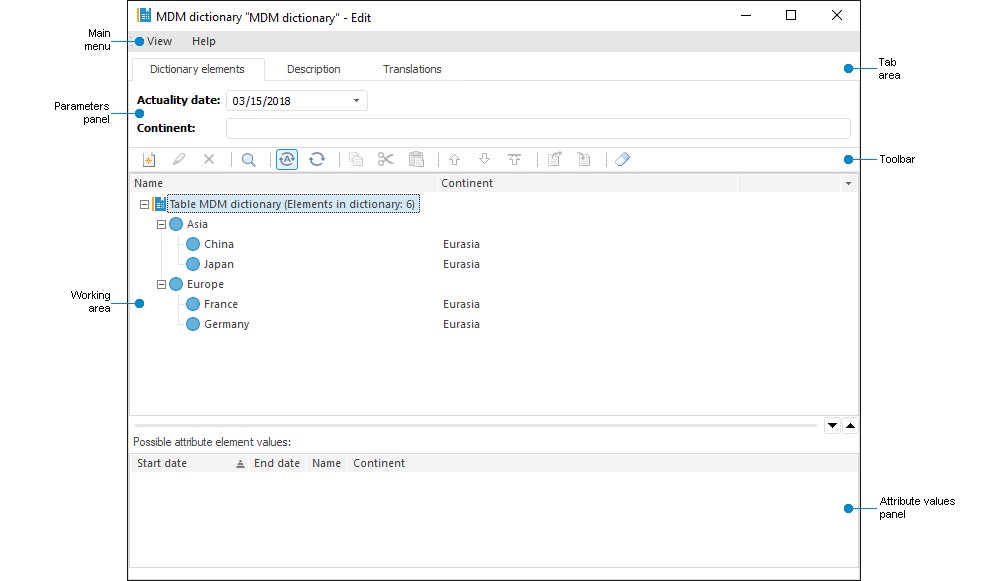Click the circle icon beside Asia
988x581 pixels.
click(x=176, y=224)
